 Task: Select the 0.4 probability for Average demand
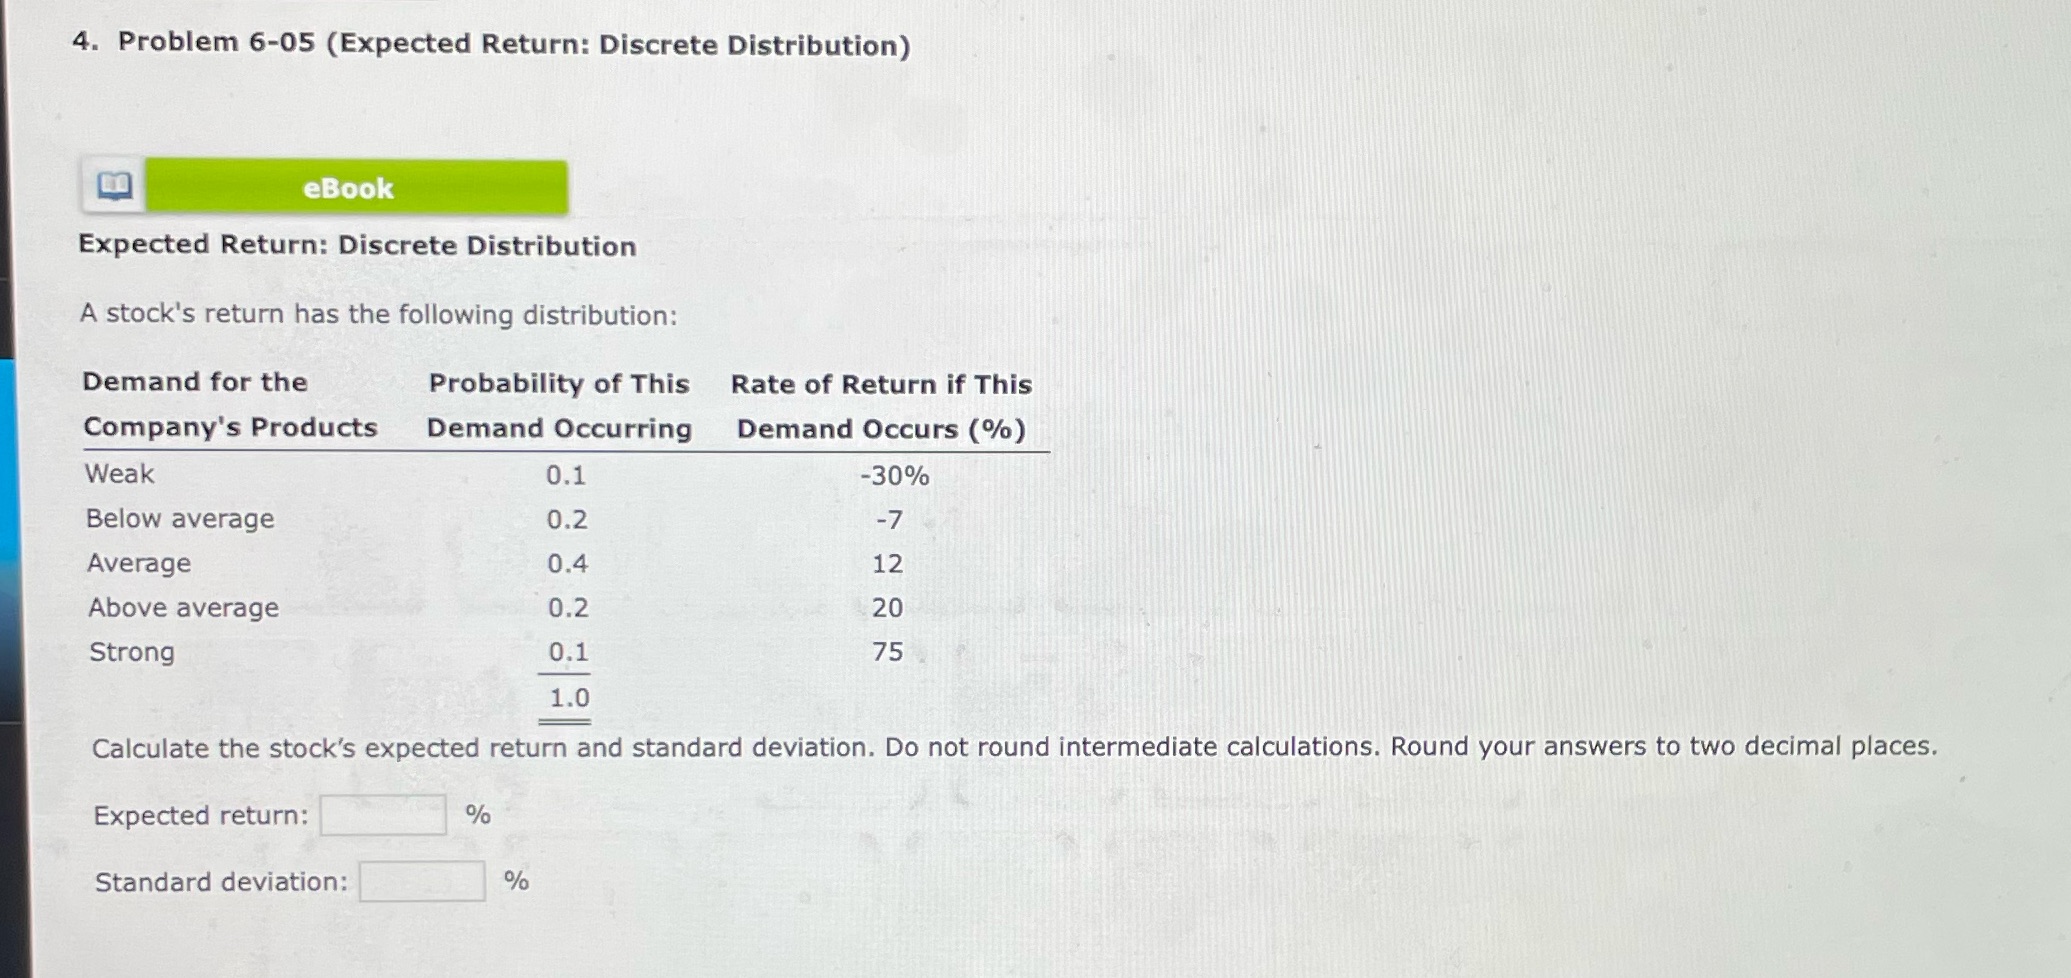click(566, 563)
